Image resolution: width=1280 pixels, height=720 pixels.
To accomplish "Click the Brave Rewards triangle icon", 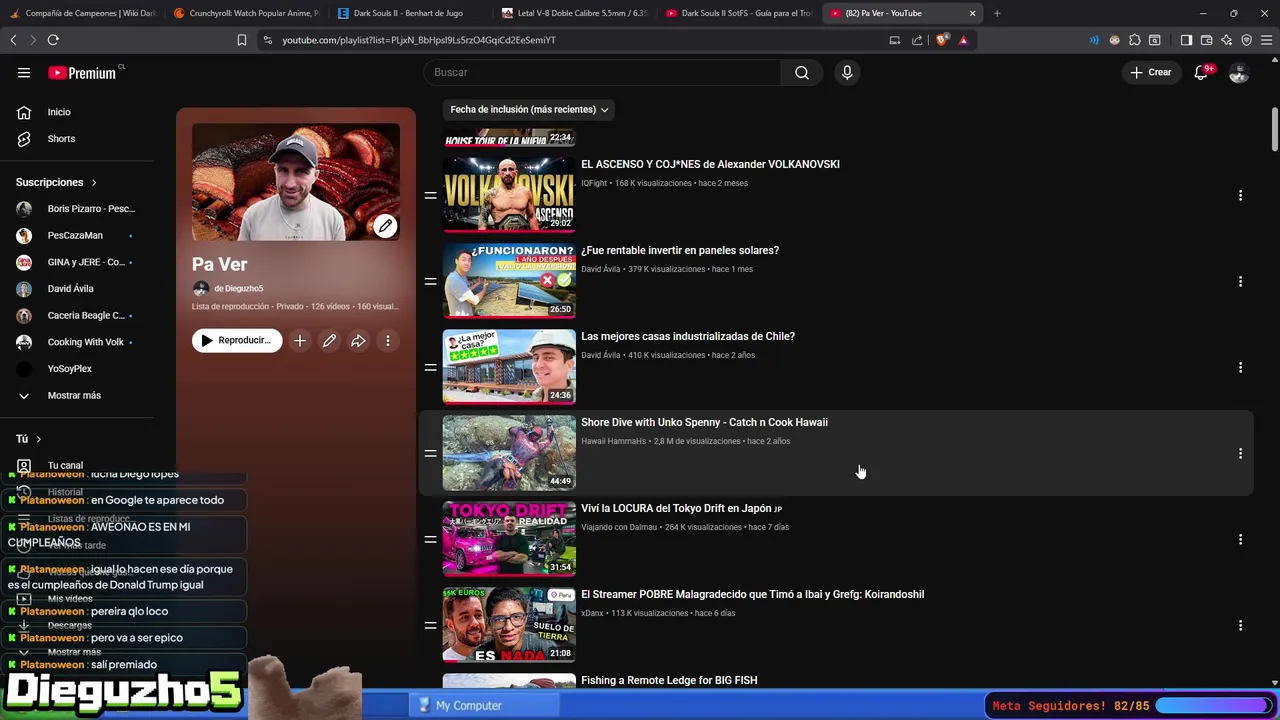I will pyautogui.click(x=964, y=40).
